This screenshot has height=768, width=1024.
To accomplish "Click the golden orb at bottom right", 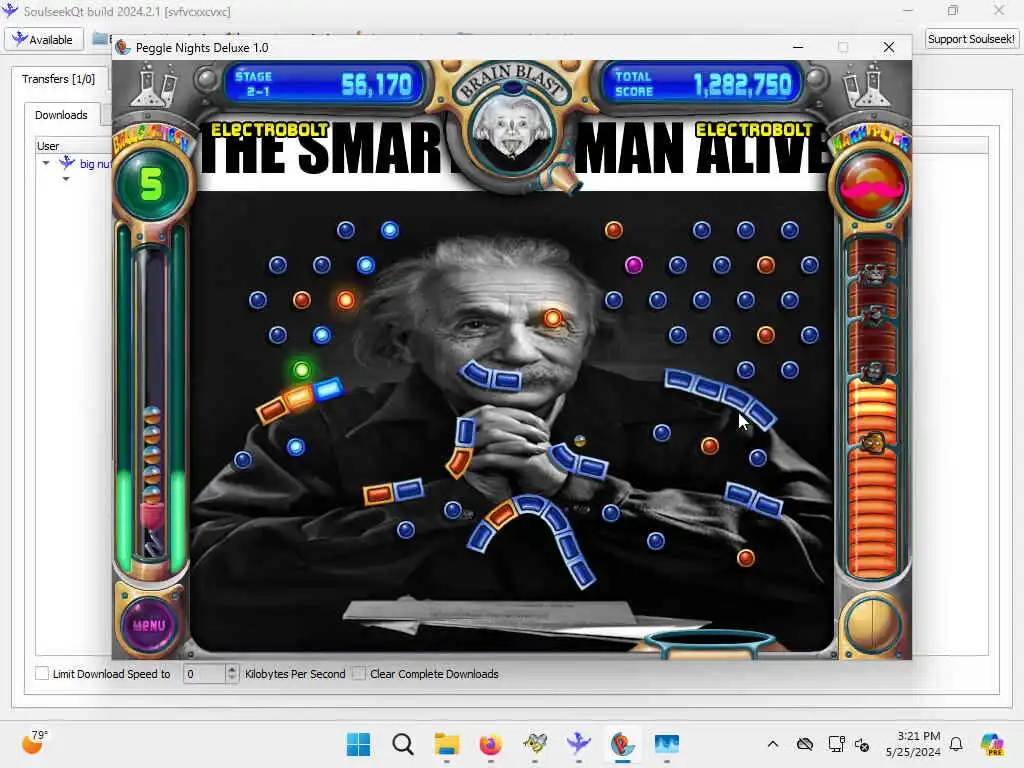I will coord(871,624).
